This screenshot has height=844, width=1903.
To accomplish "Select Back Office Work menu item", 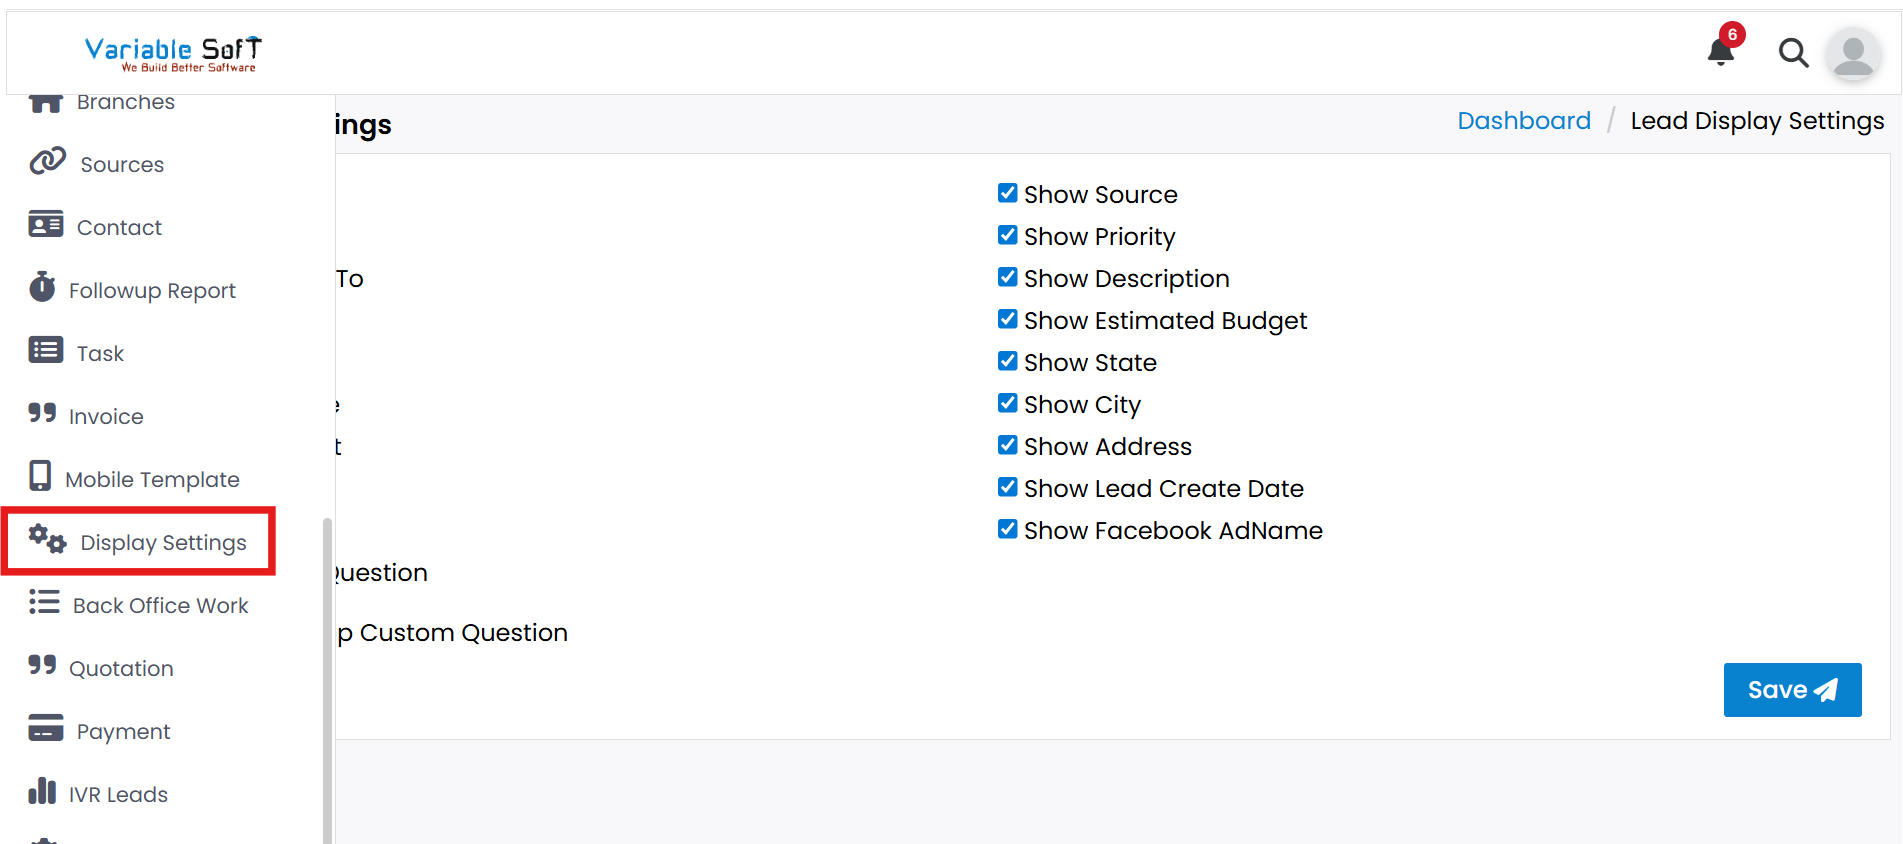I will click(160, 605).
